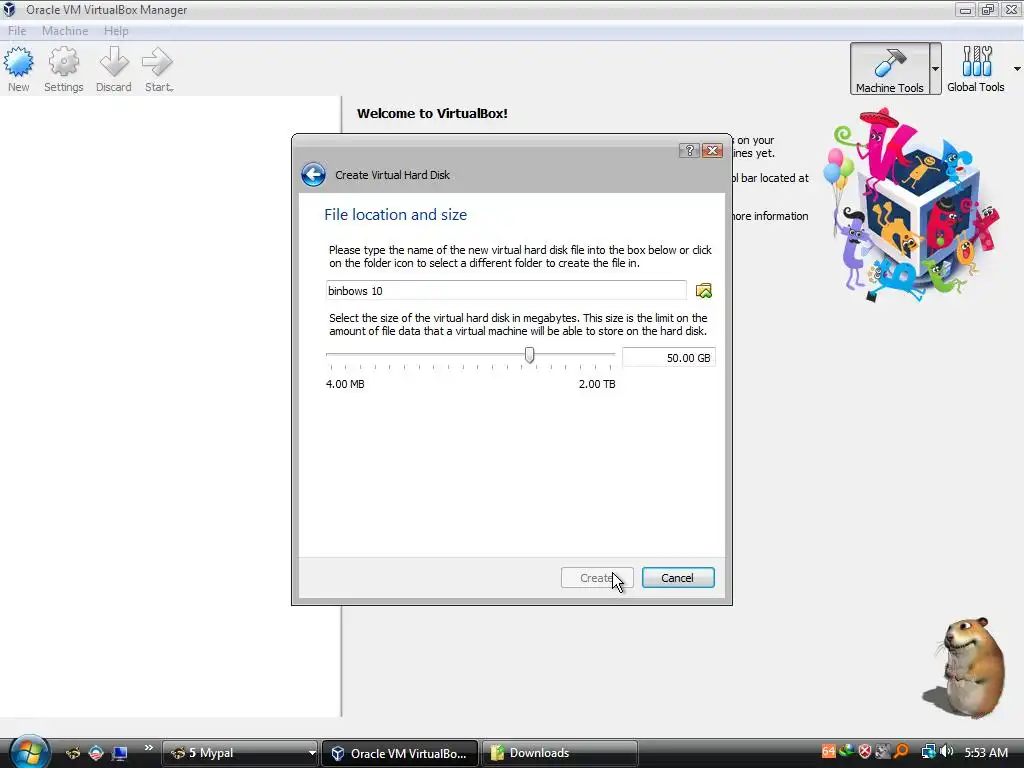Click the network tray icon
The width and height of the screenshot is (1024, 768).
[928, 752]
